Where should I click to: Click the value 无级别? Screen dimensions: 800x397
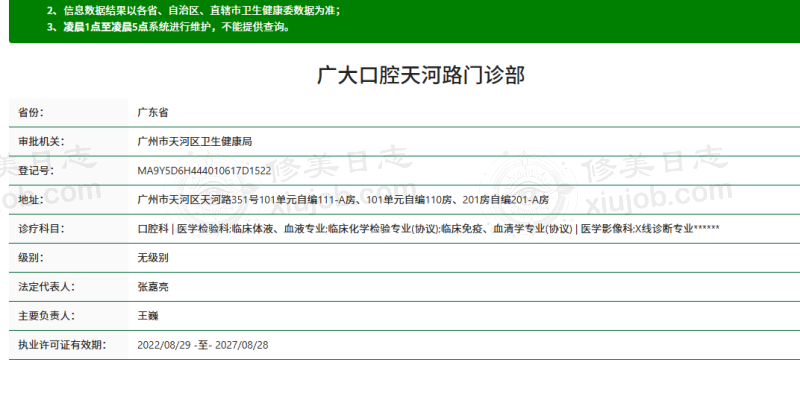coord(153,258)
